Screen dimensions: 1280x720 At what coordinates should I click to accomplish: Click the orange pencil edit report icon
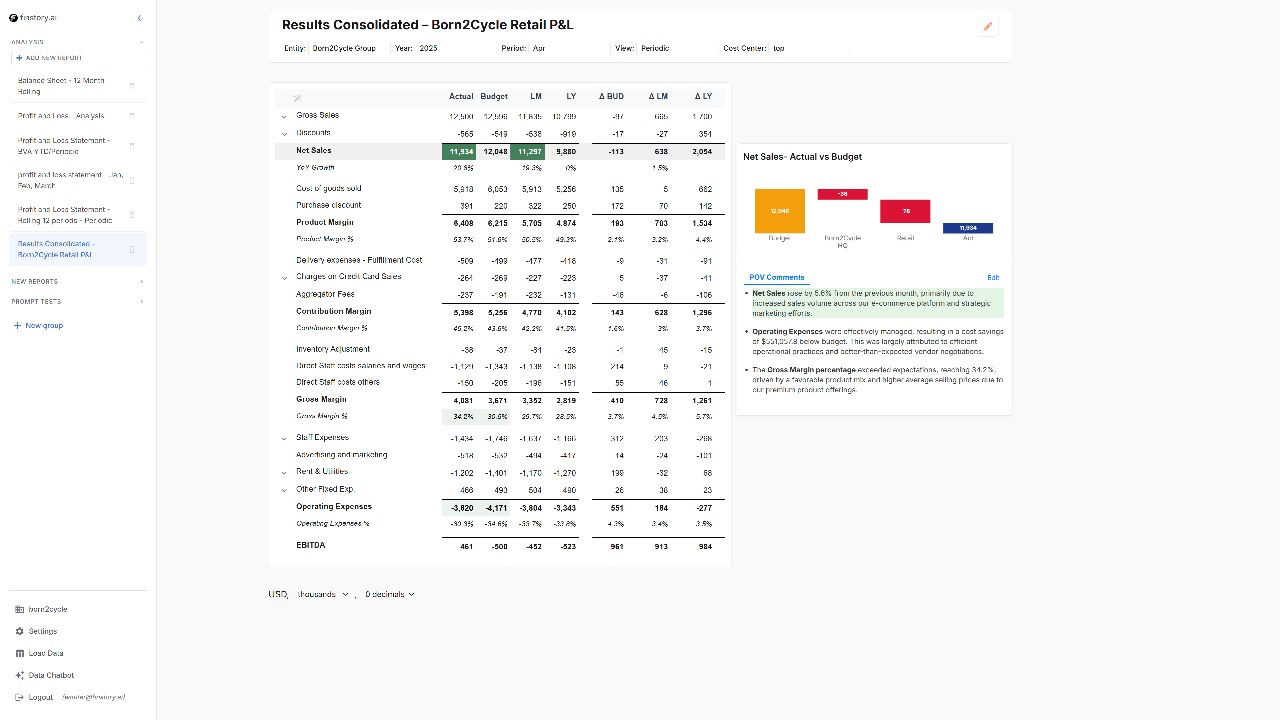click(x=988, y=27)
